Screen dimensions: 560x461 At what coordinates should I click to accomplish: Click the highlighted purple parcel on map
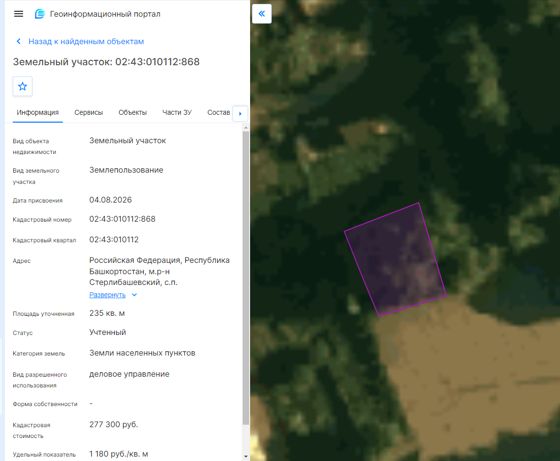(x=396, y=260)
